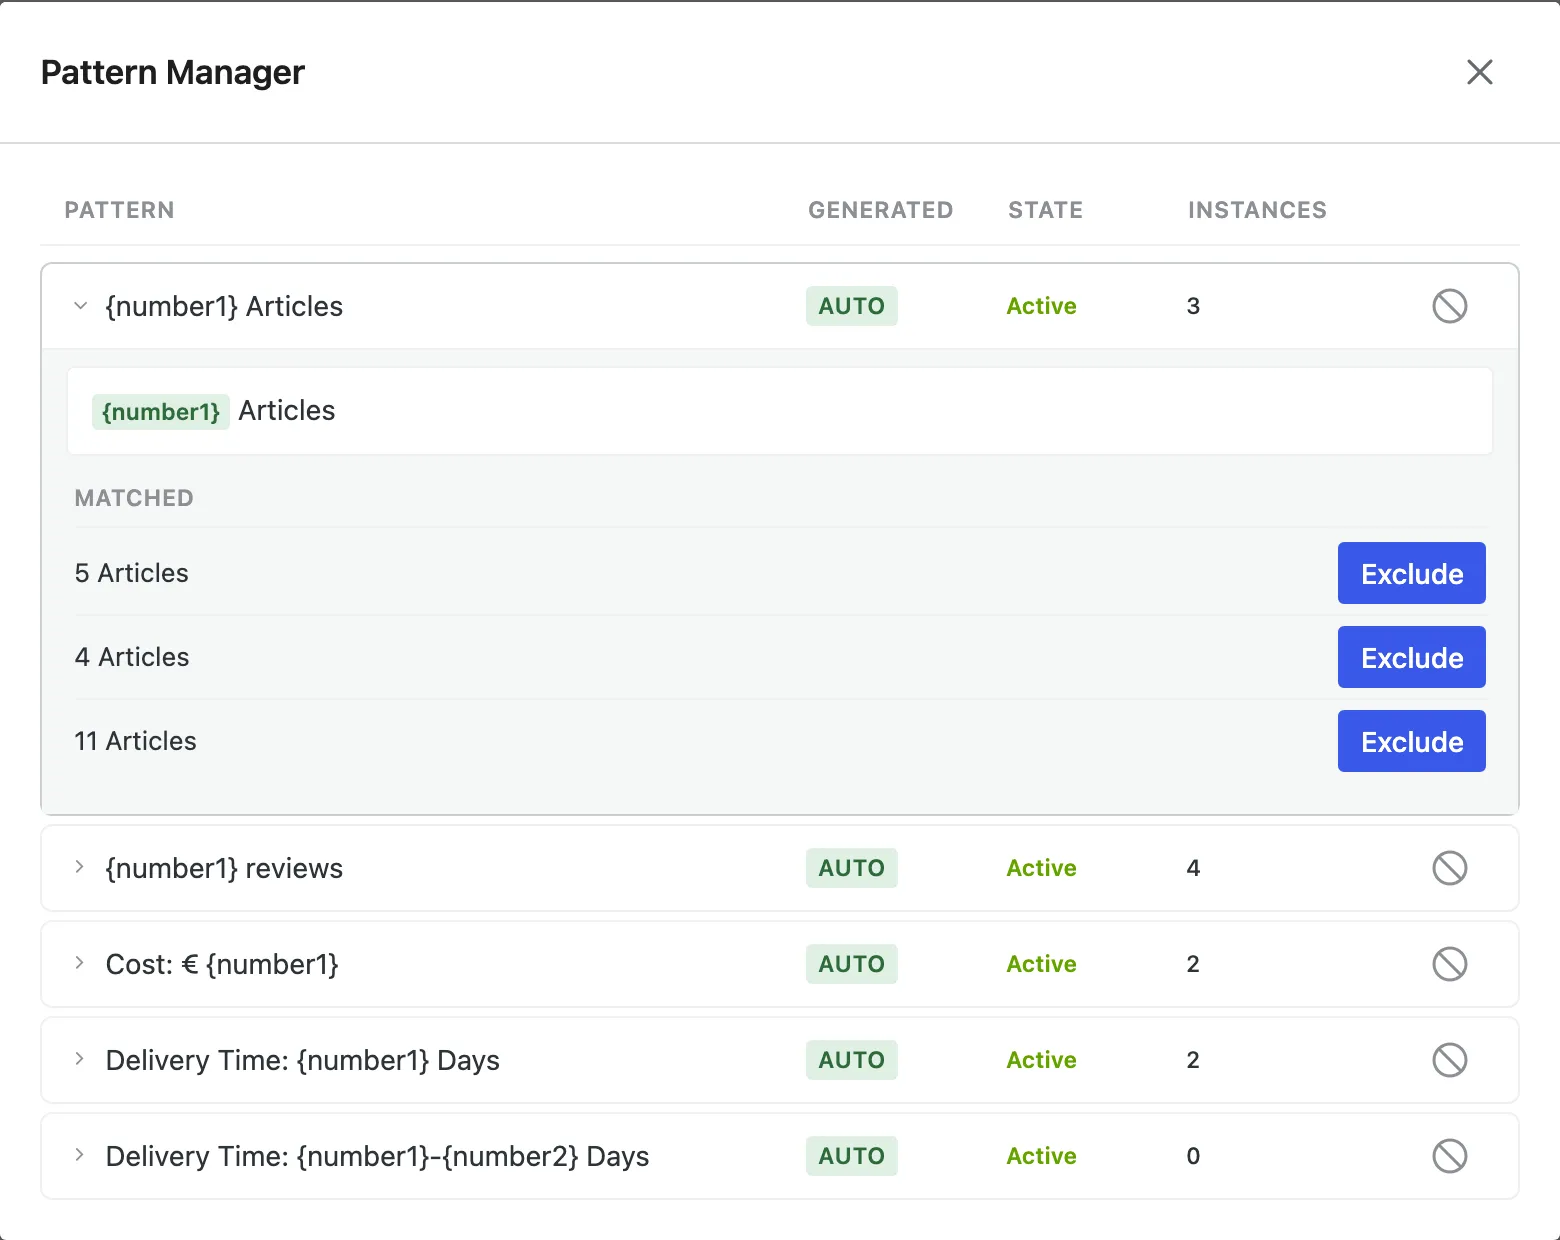Expand the {number1} reviews pattern row
This screenshot has width=1560, height=1240.
click(80, 867)
